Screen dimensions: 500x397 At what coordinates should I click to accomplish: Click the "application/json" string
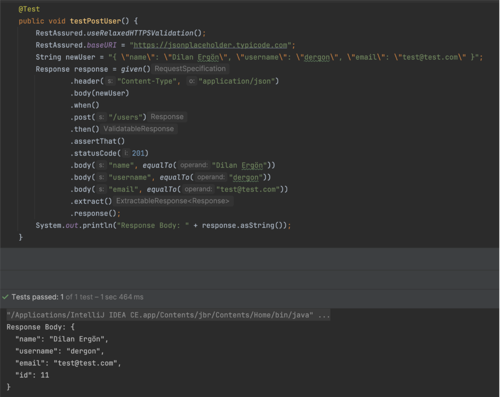[x=236, y=81]
